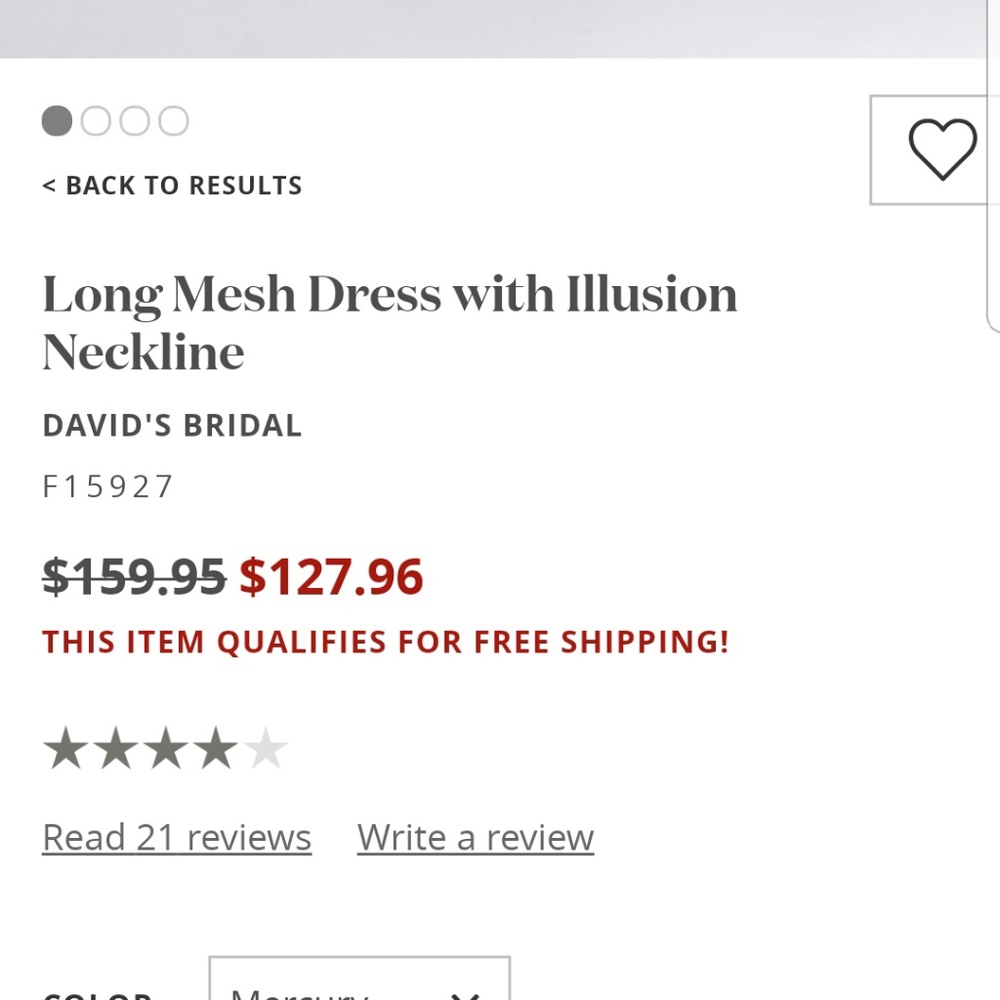
Task: Click the second rating star
Action: click(x=115, y=747)
